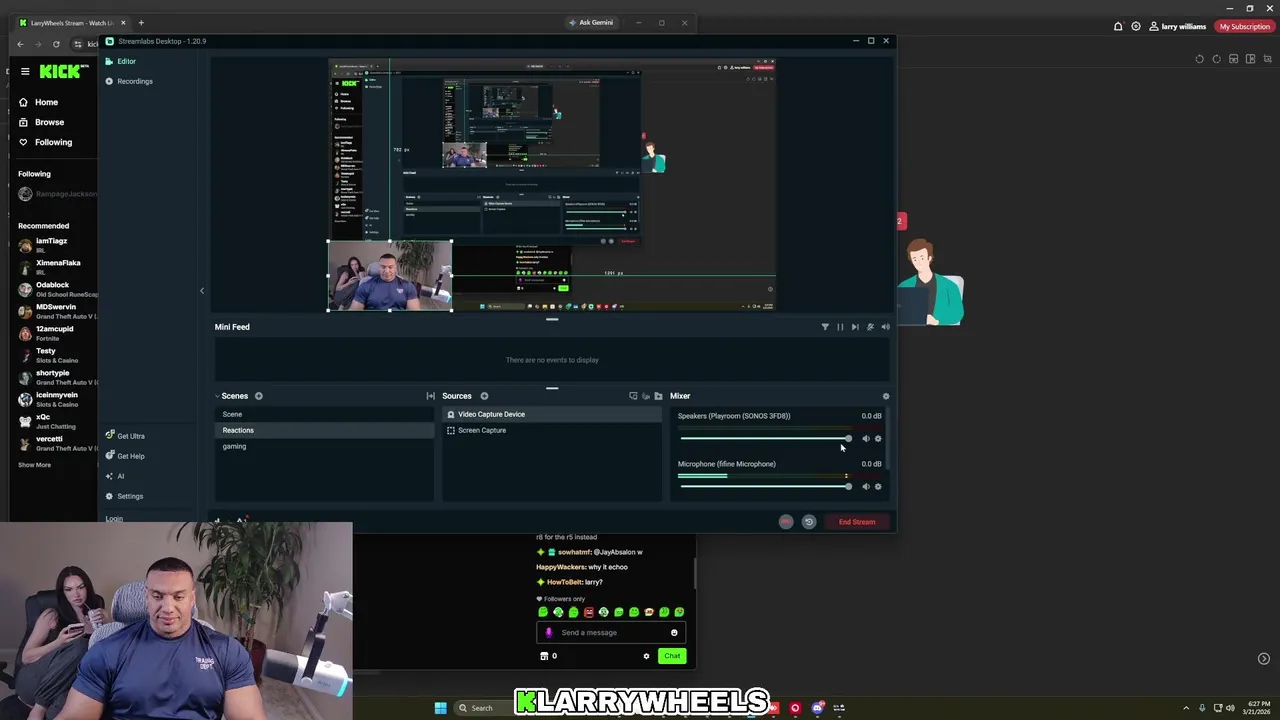Open a new browser tab with plus
Viewport: 1280px width, 720px height.
141,22
